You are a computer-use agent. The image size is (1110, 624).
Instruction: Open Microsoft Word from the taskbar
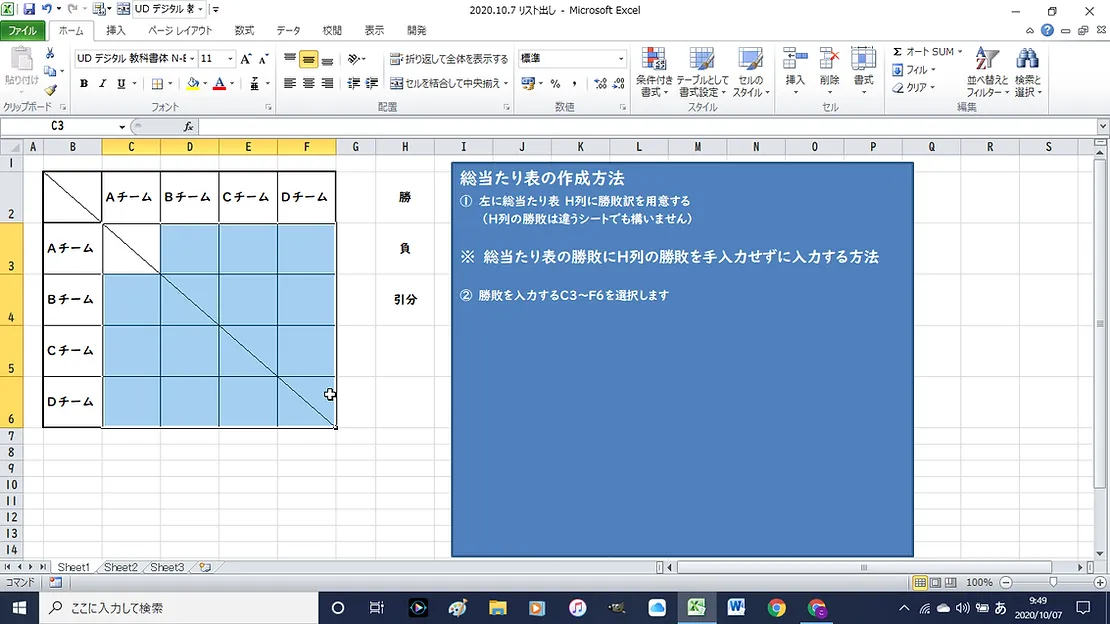pyautogui.click(x=737, y=607)
